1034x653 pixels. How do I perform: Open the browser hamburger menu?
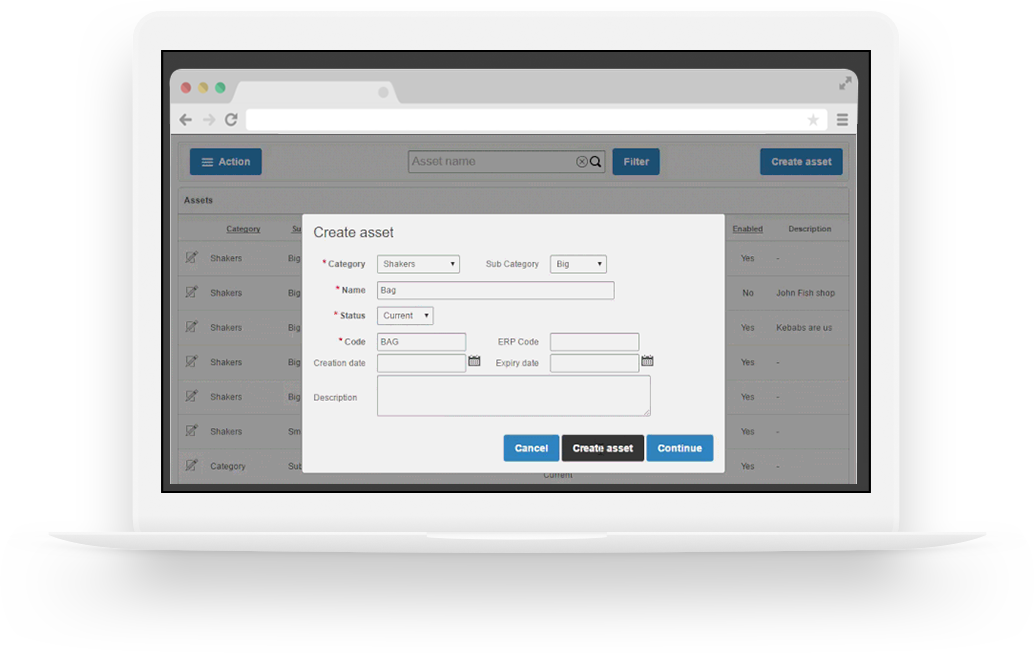point(842,119)
